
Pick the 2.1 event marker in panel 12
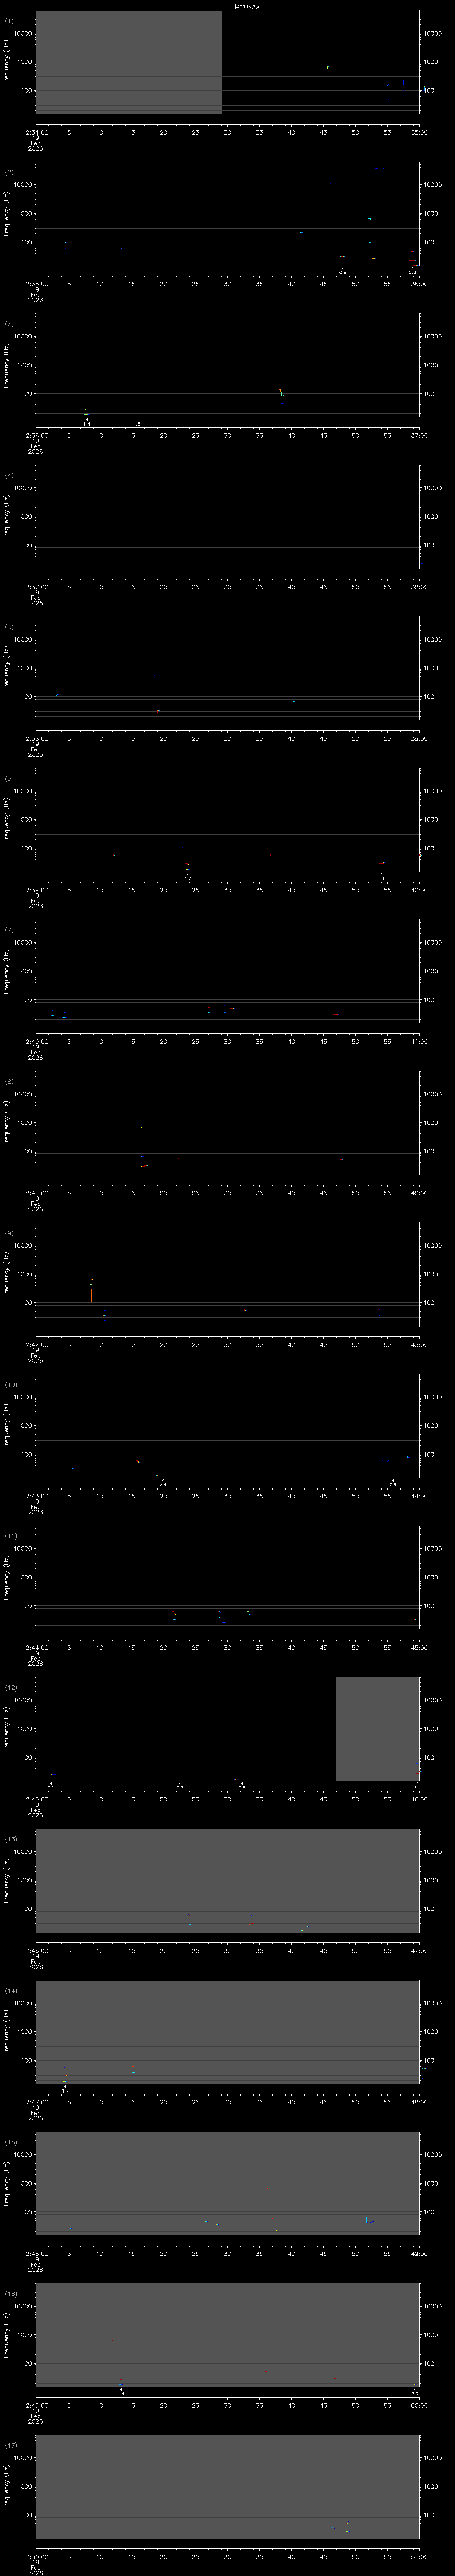51,1786
